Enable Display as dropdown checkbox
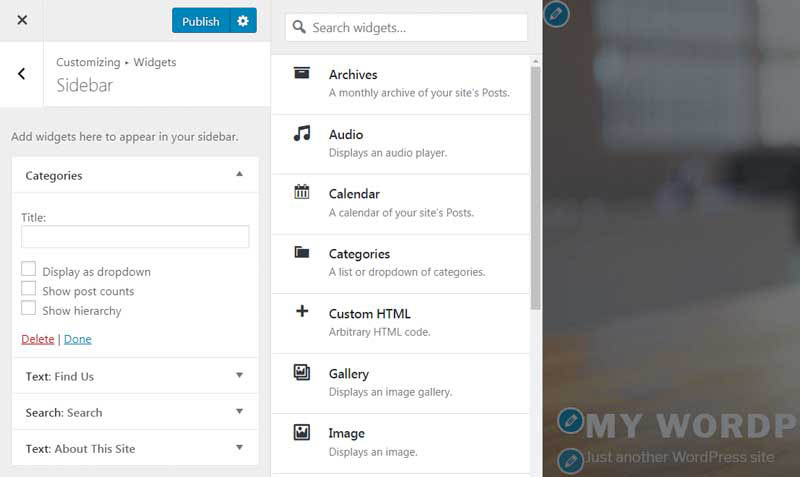This screenshot has width=800, height=477. coord(29,270)
